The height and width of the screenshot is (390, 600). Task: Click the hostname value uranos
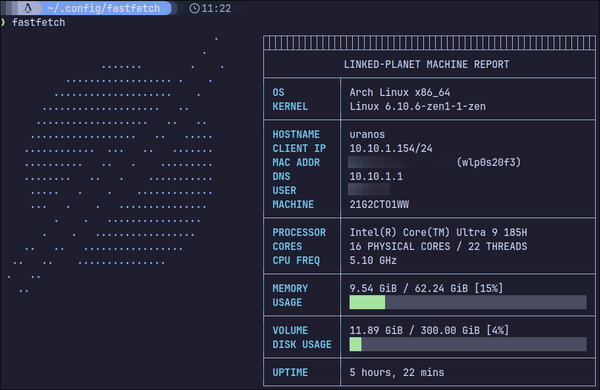367,135
